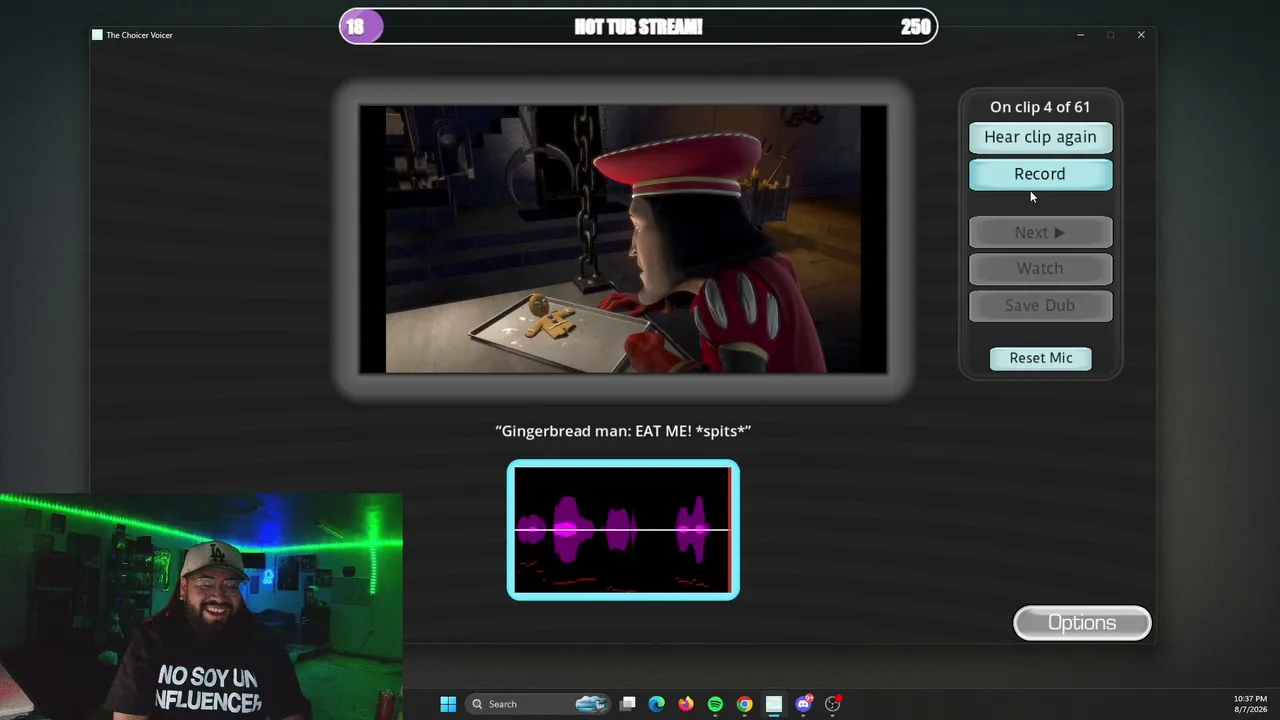Screen dimensions: 1280x720
Task: Start recording with the Record button
Action: pyautogui.click(x=1040, y=174)
